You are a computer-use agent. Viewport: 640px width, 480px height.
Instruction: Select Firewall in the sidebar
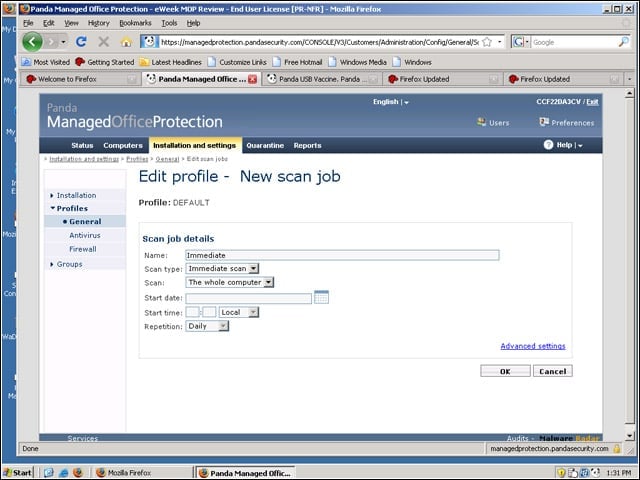click(x=83, y=249)
